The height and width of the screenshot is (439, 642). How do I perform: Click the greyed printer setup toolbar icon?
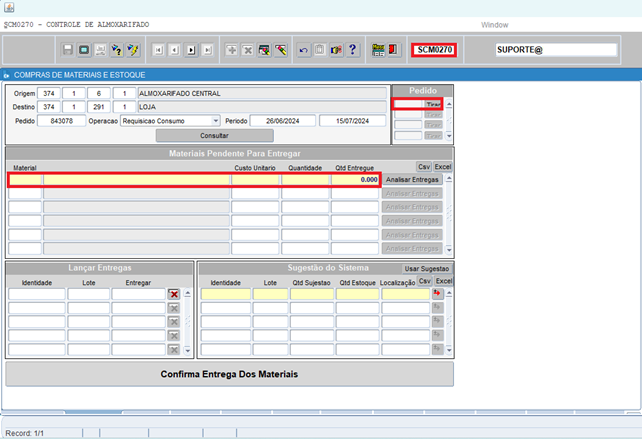click(x=100, y=50)
